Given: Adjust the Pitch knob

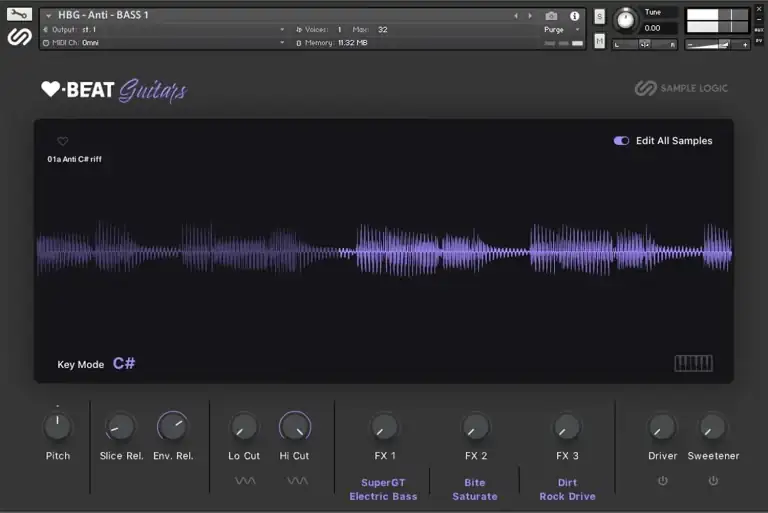Looking at the screenshot, I should [57, 427].
